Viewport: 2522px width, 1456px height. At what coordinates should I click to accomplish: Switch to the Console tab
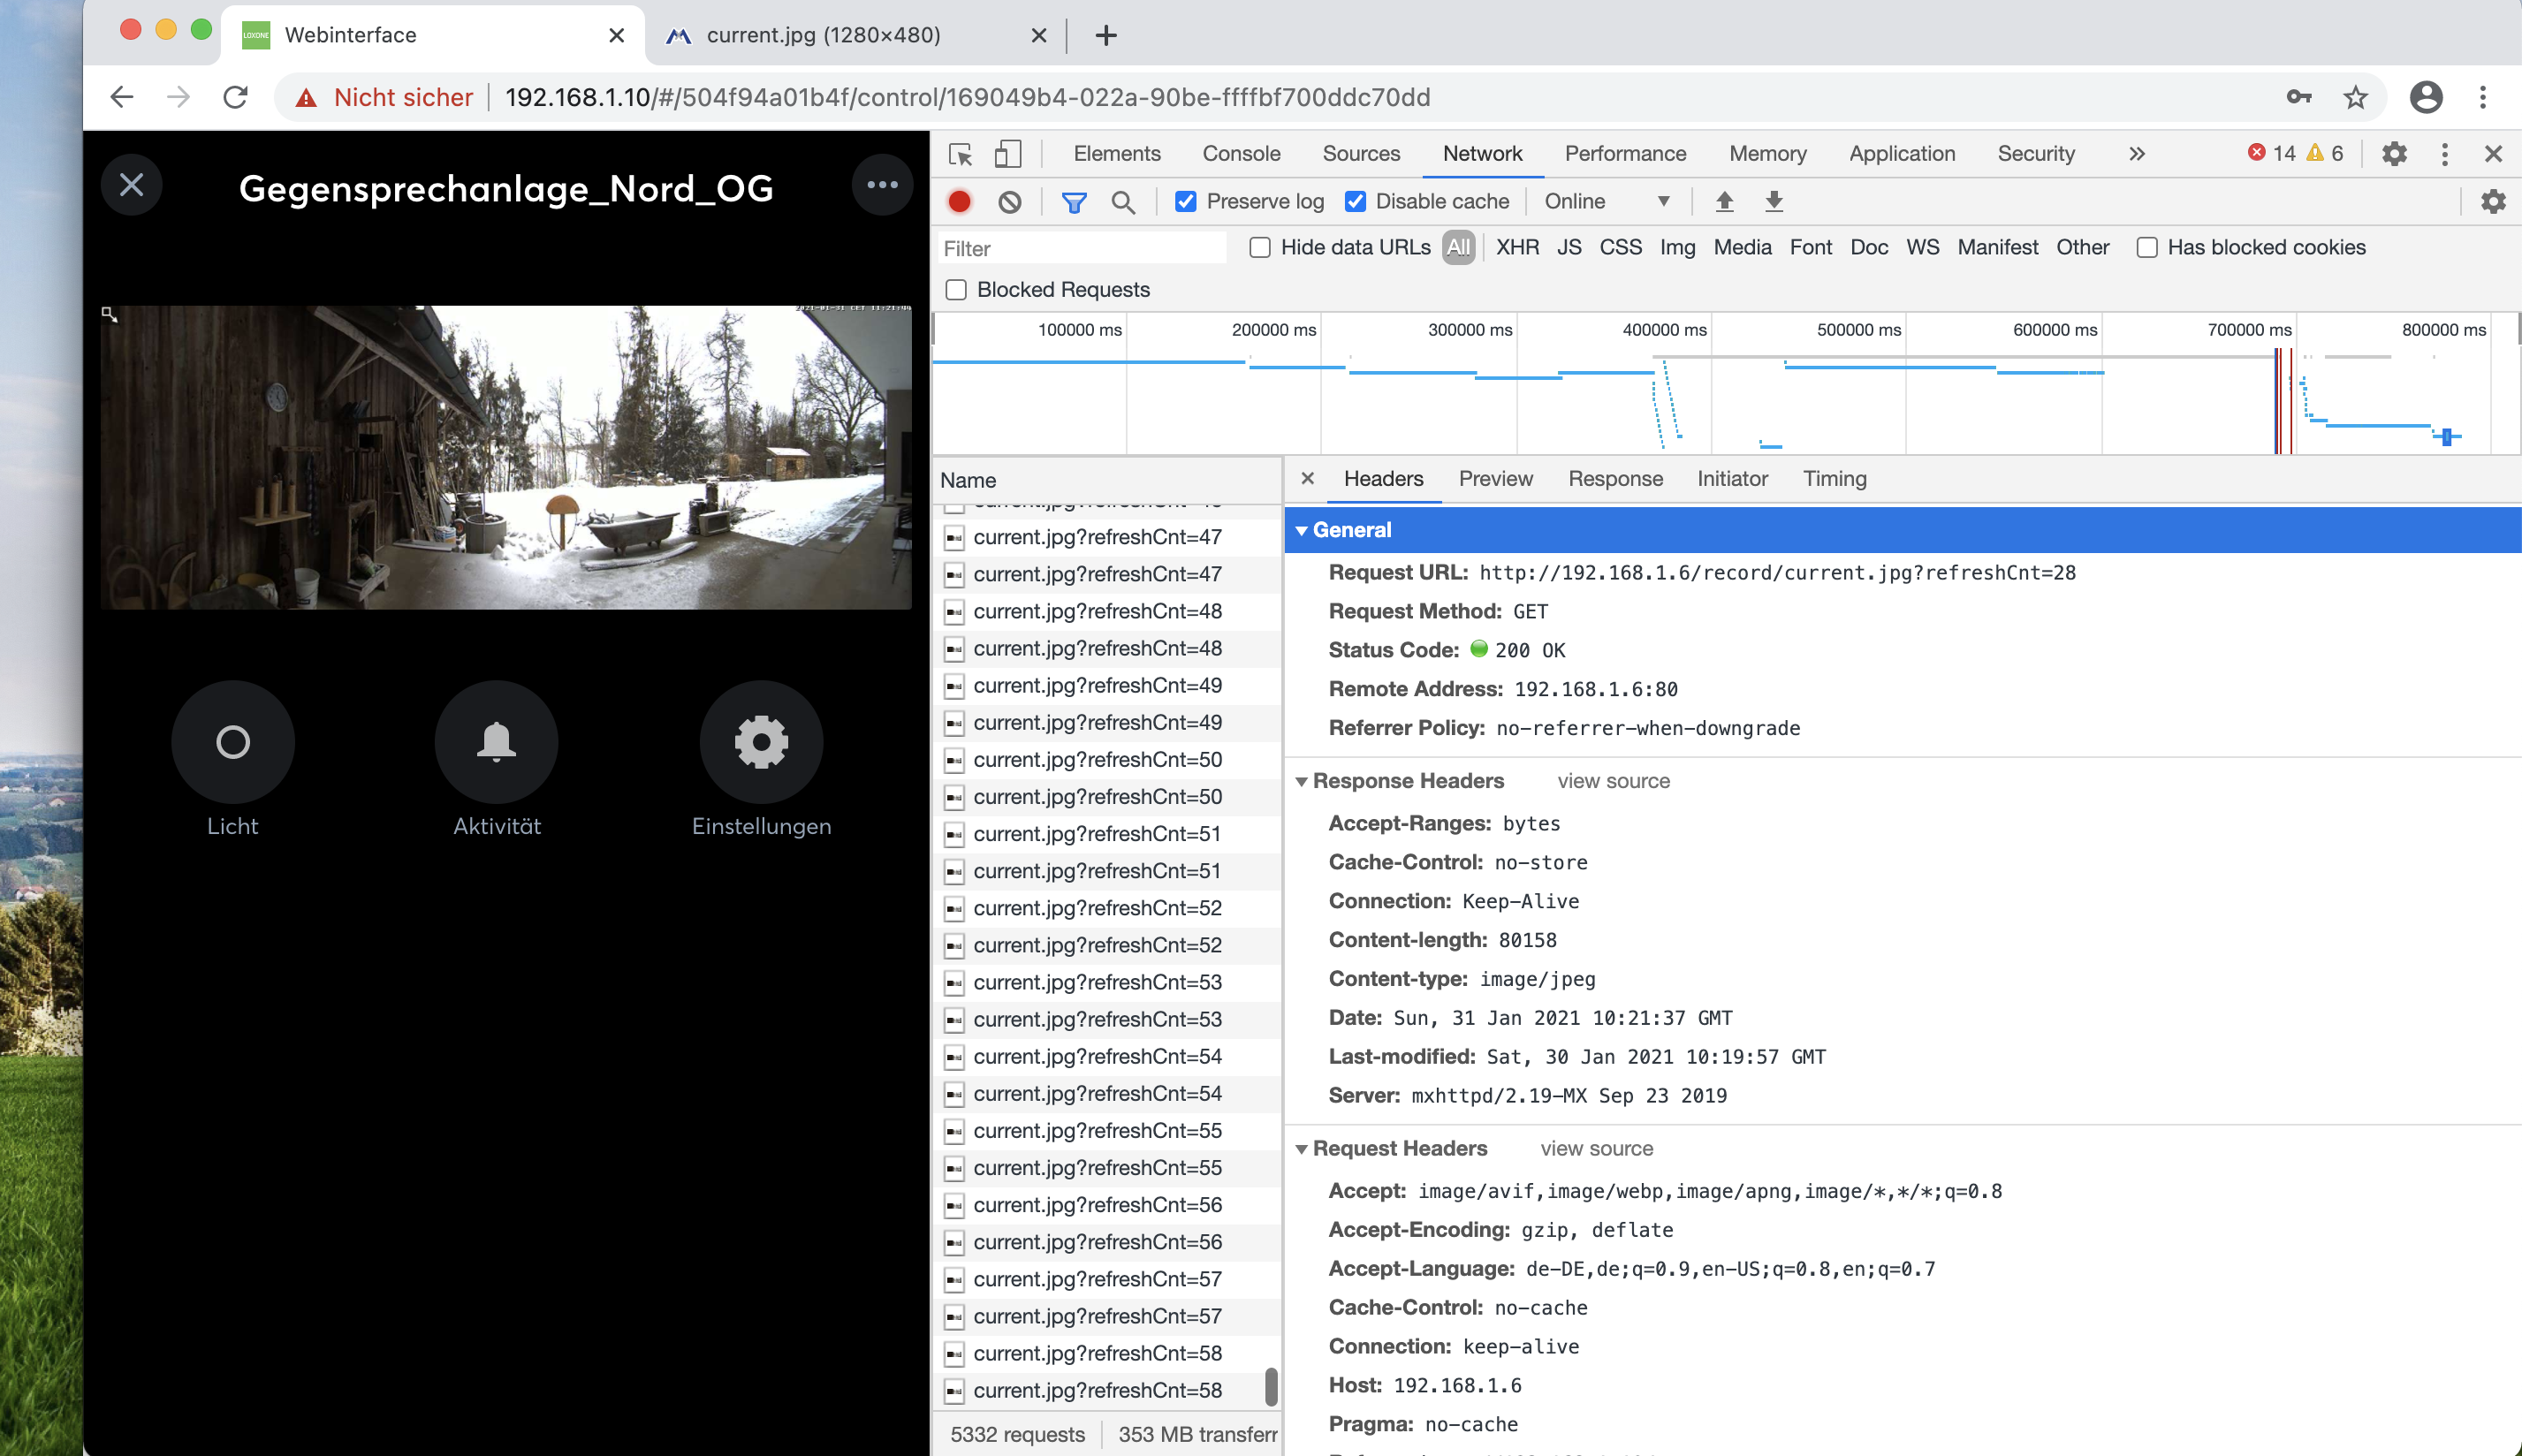pos(1240,154)
